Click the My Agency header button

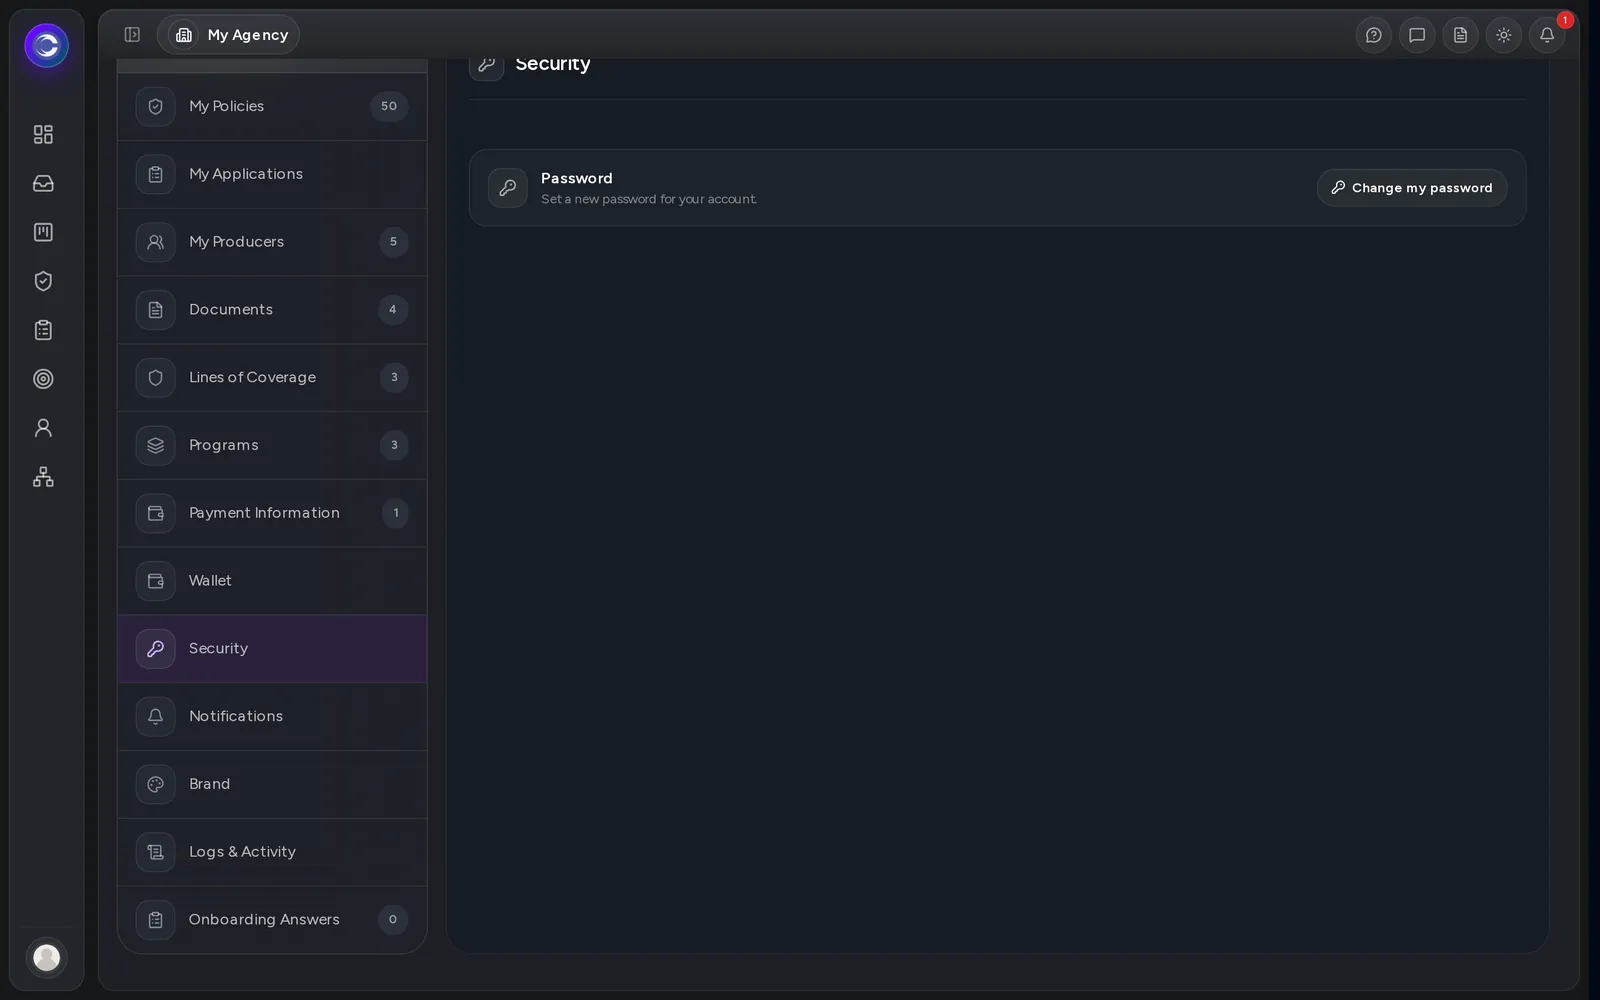(x=228, y=35)
